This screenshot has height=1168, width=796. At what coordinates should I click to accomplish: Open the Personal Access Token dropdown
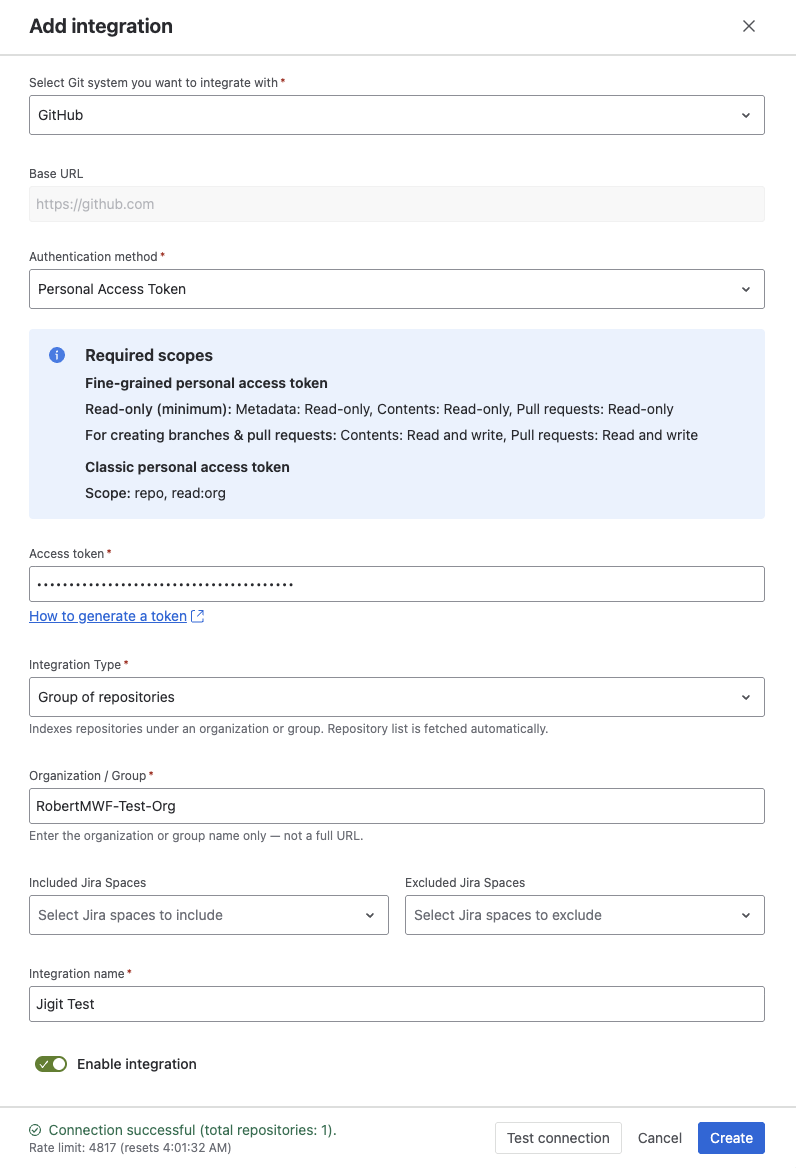[397, 289]
